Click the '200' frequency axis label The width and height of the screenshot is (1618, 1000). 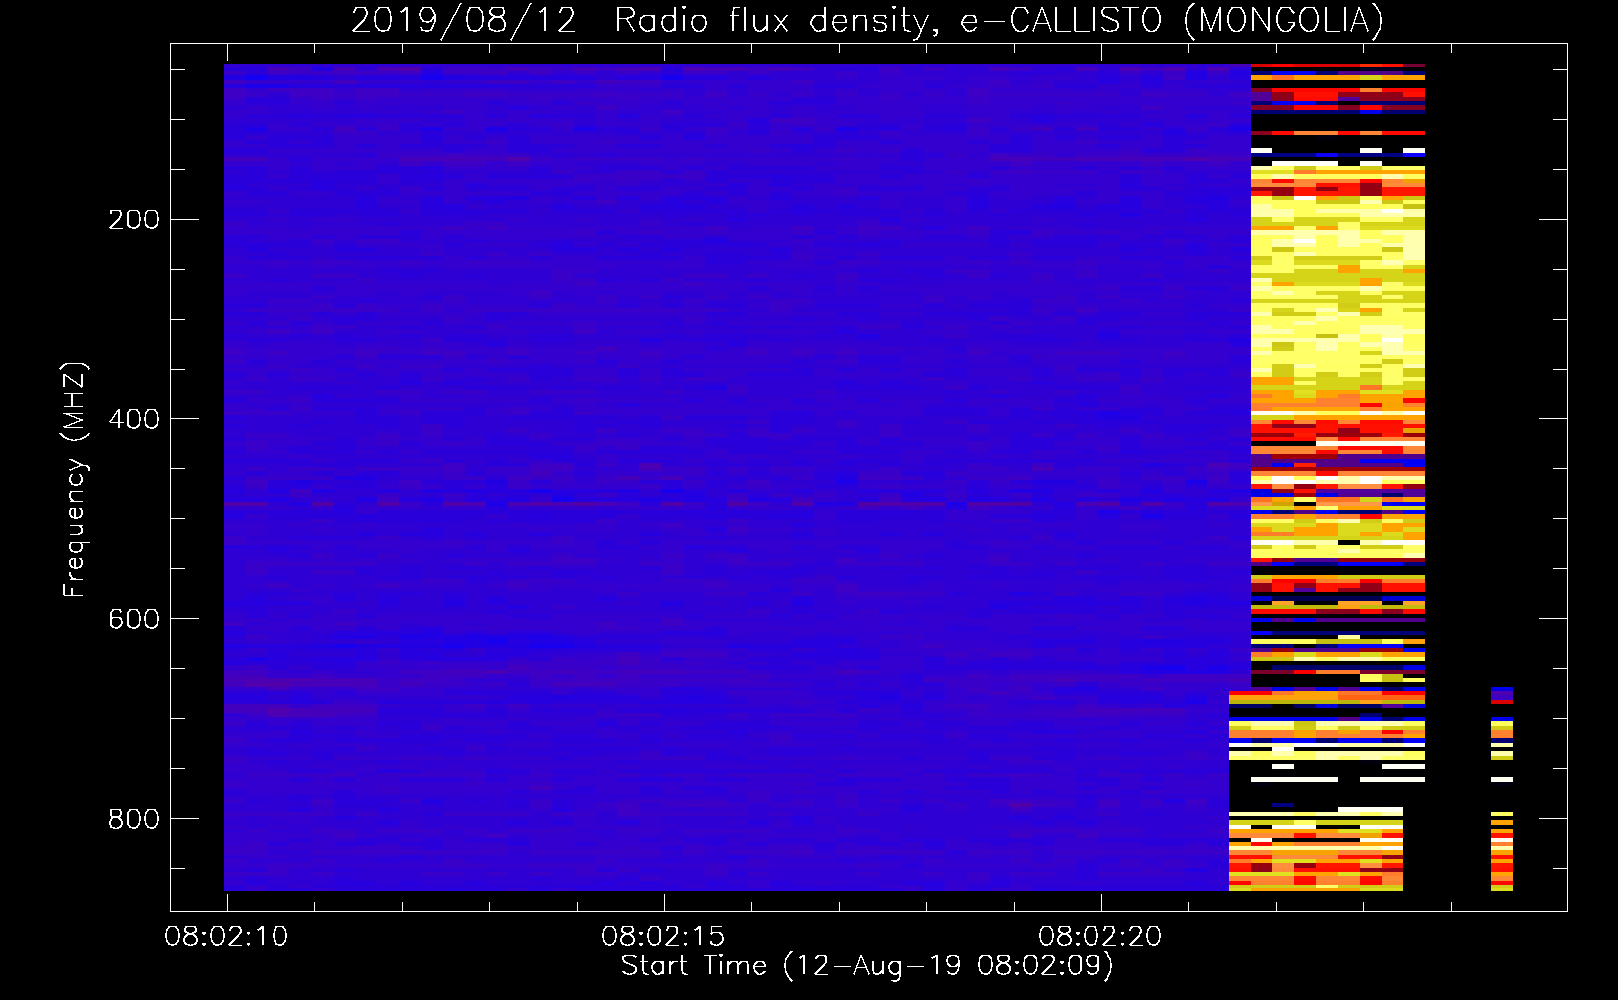(134, 220)
